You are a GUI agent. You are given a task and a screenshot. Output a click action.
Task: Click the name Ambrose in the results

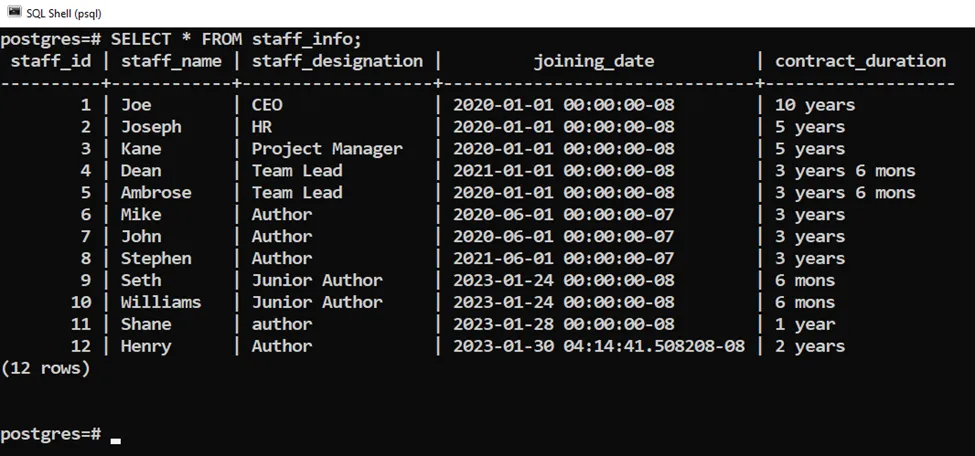[156, 193]
